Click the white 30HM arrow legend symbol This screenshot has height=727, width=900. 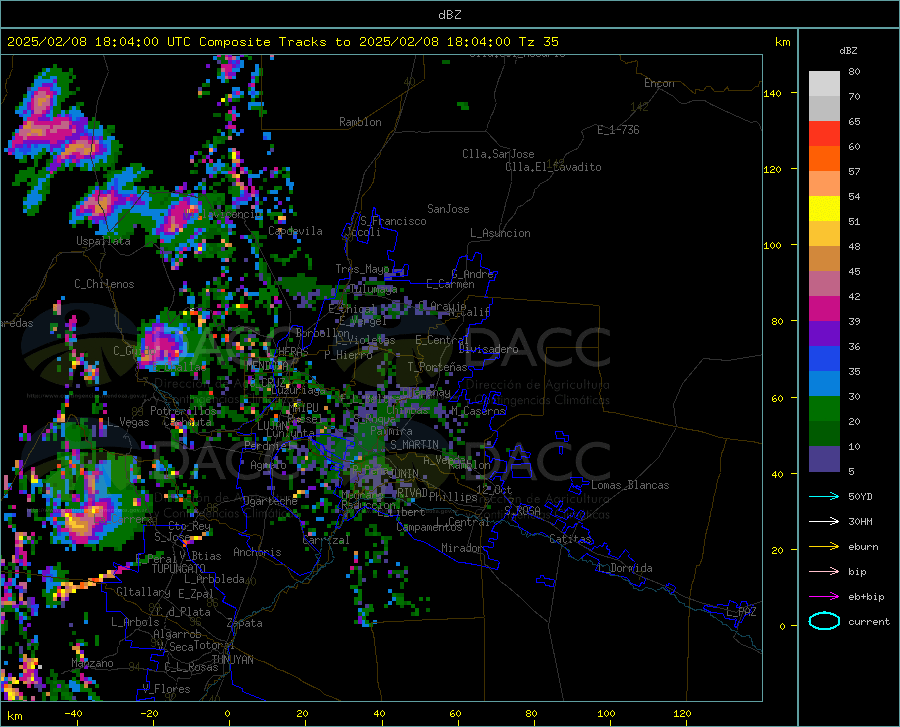pos(824,522)
